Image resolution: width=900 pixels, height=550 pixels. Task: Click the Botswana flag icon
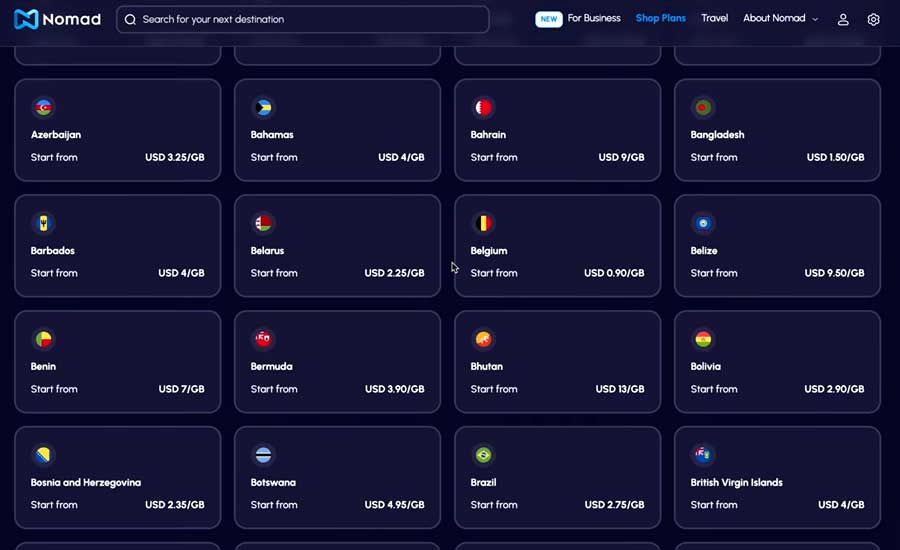[x=263, y=455]
